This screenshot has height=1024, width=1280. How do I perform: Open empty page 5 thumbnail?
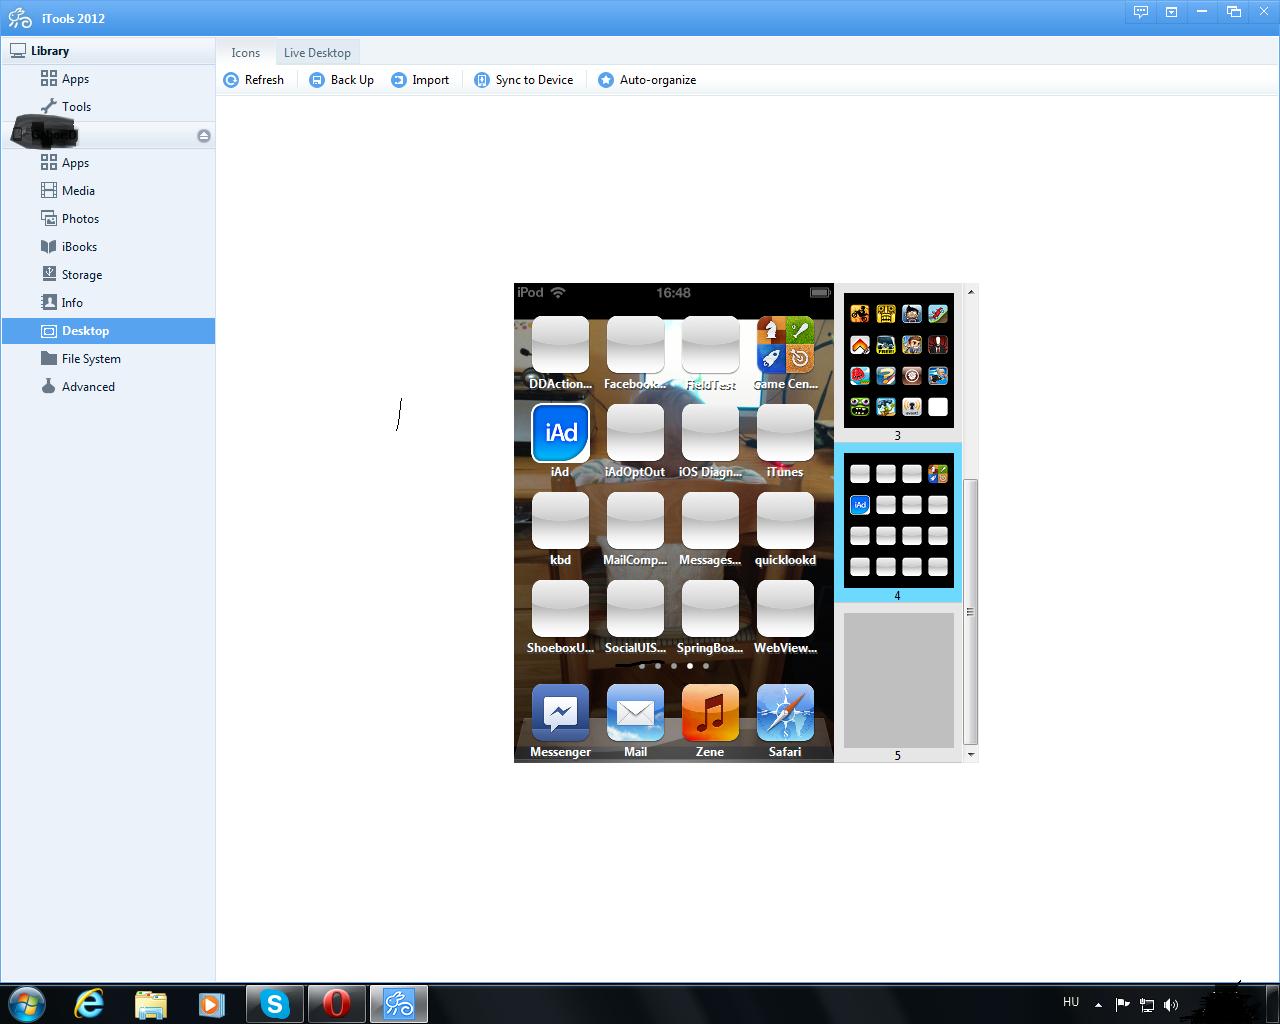point(898,680)
